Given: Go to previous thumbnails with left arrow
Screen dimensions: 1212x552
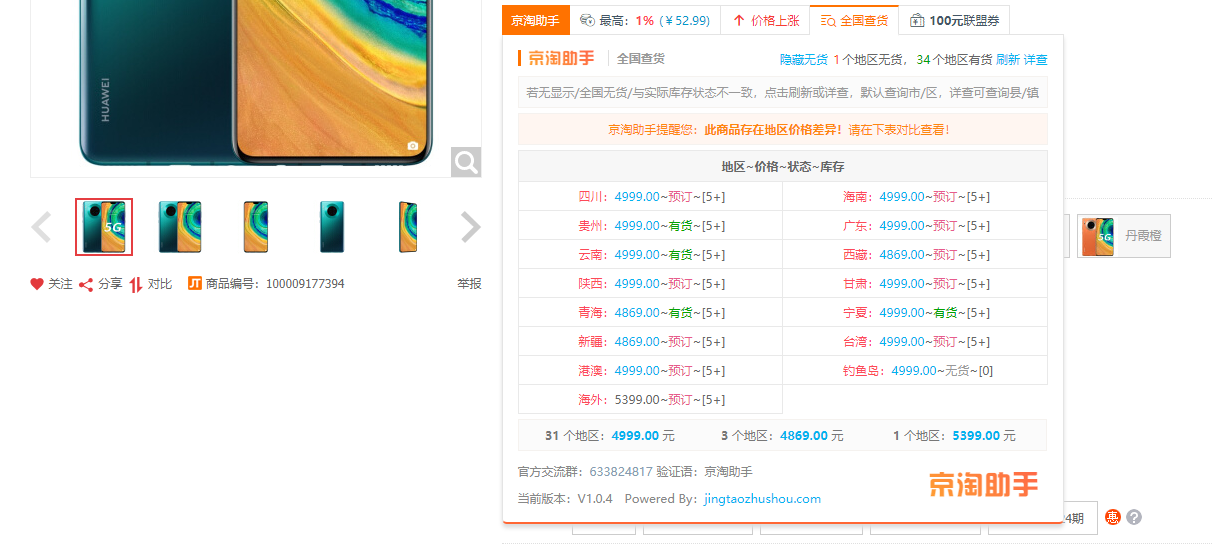Looking at the screenshot, I should pos(41,228).
